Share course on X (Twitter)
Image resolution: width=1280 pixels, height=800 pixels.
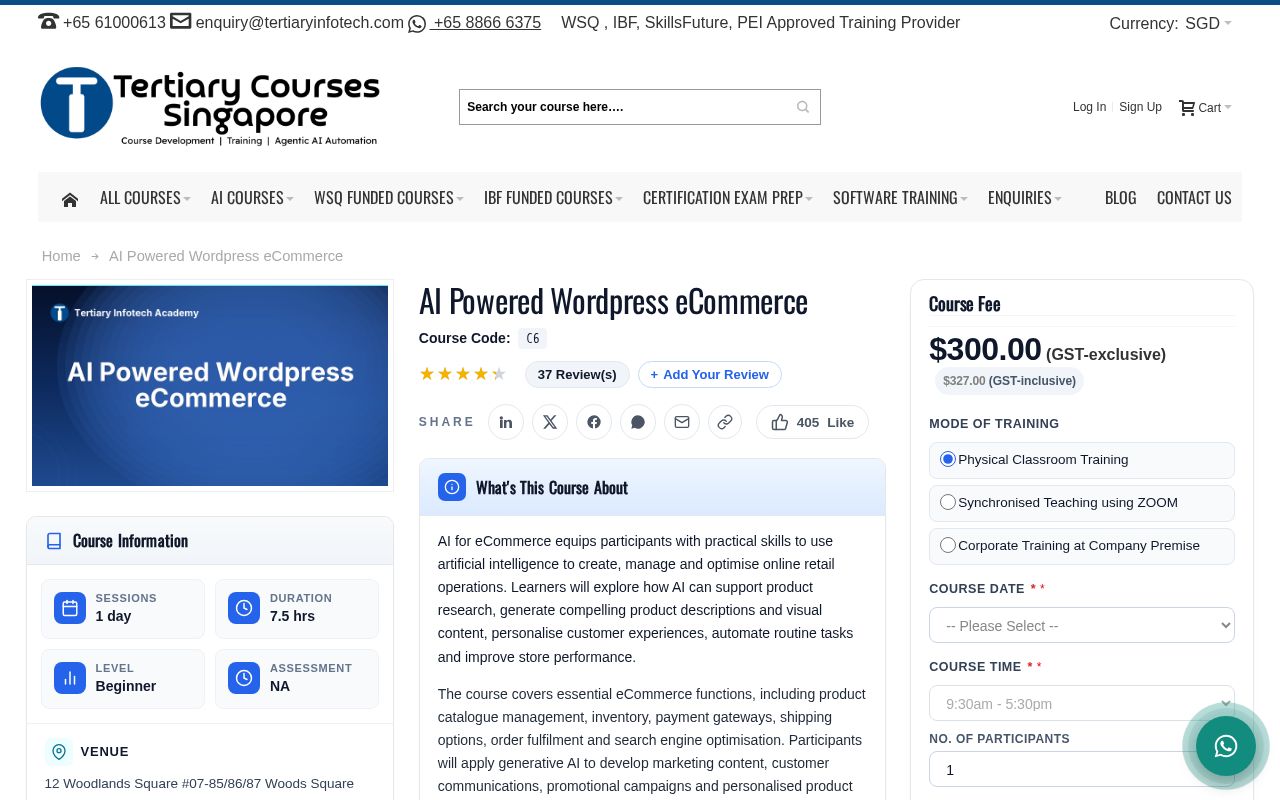550,422
